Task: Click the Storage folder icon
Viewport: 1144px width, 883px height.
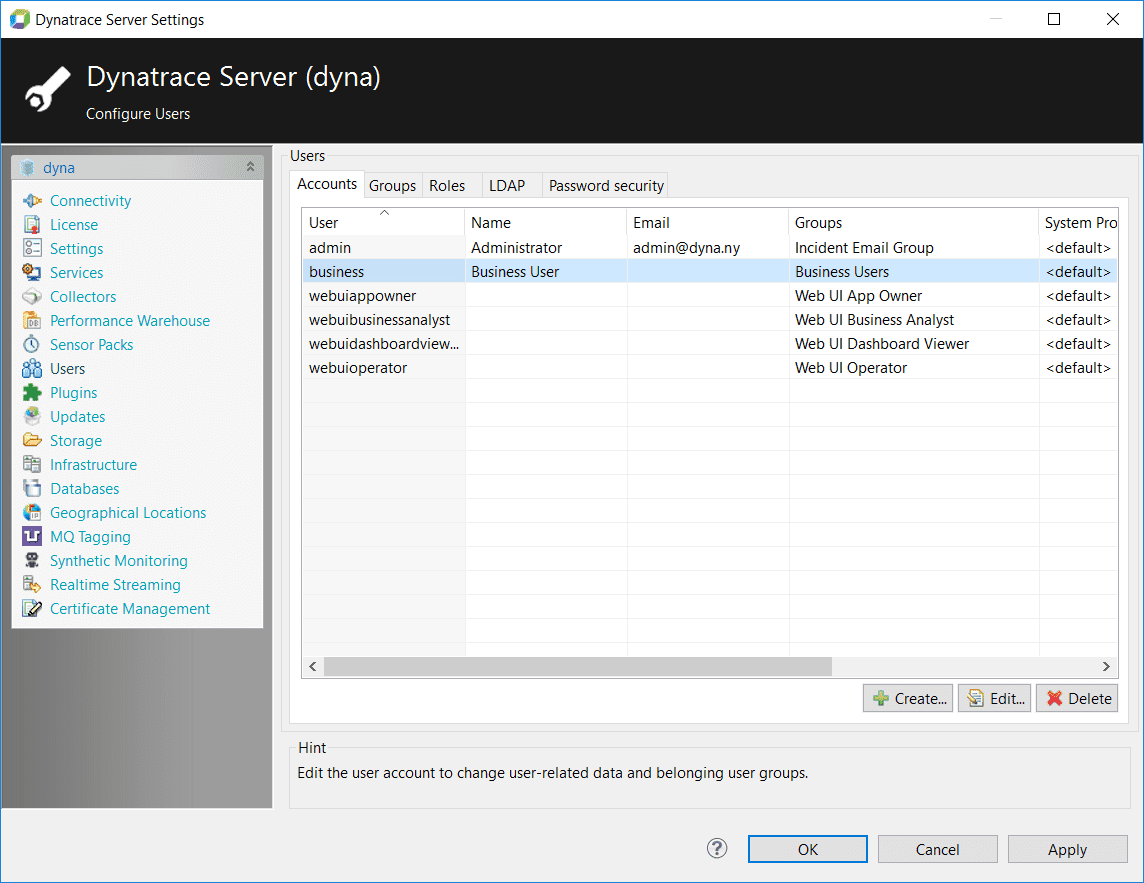Action: coord(32,440)
